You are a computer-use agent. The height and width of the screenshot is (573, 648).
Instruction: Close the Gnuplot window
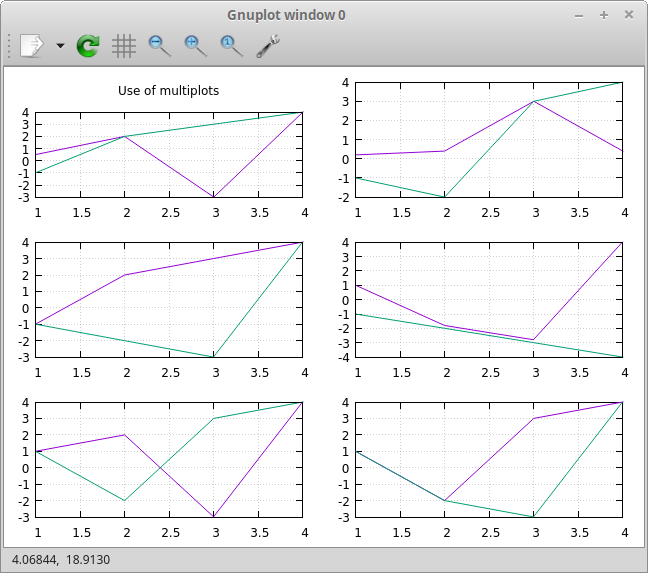(x=628, y=15)
